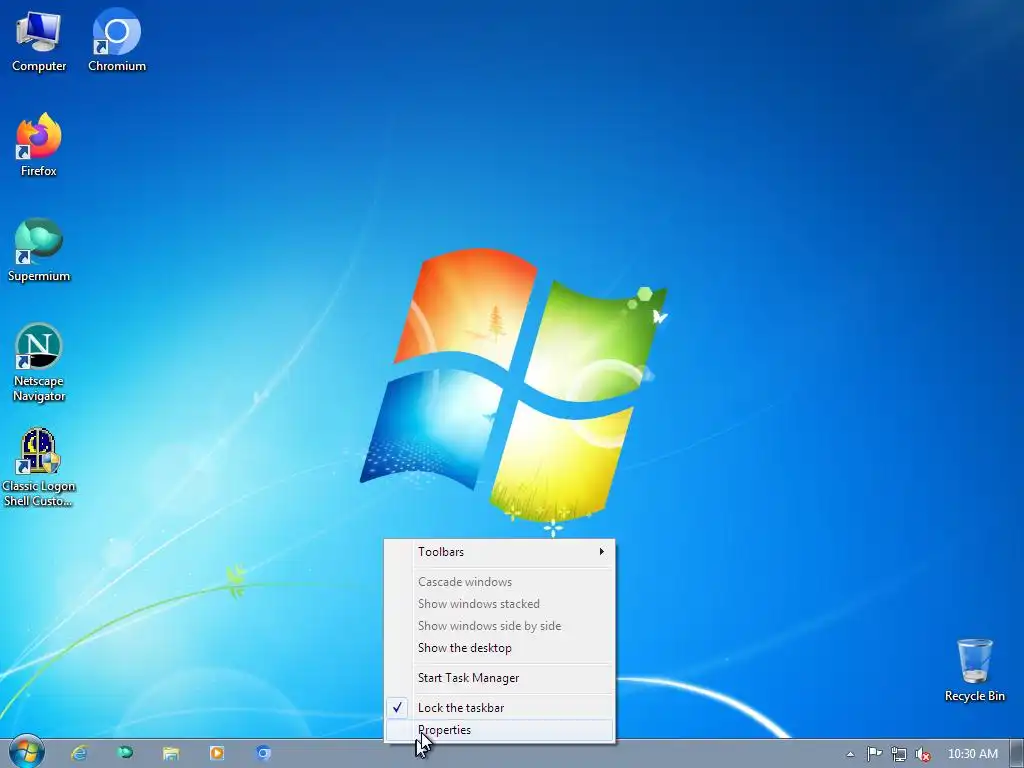This screenshot has width=1024, height=768.
Task: Select the Recycle Bin icon
Action: (974, 671)
